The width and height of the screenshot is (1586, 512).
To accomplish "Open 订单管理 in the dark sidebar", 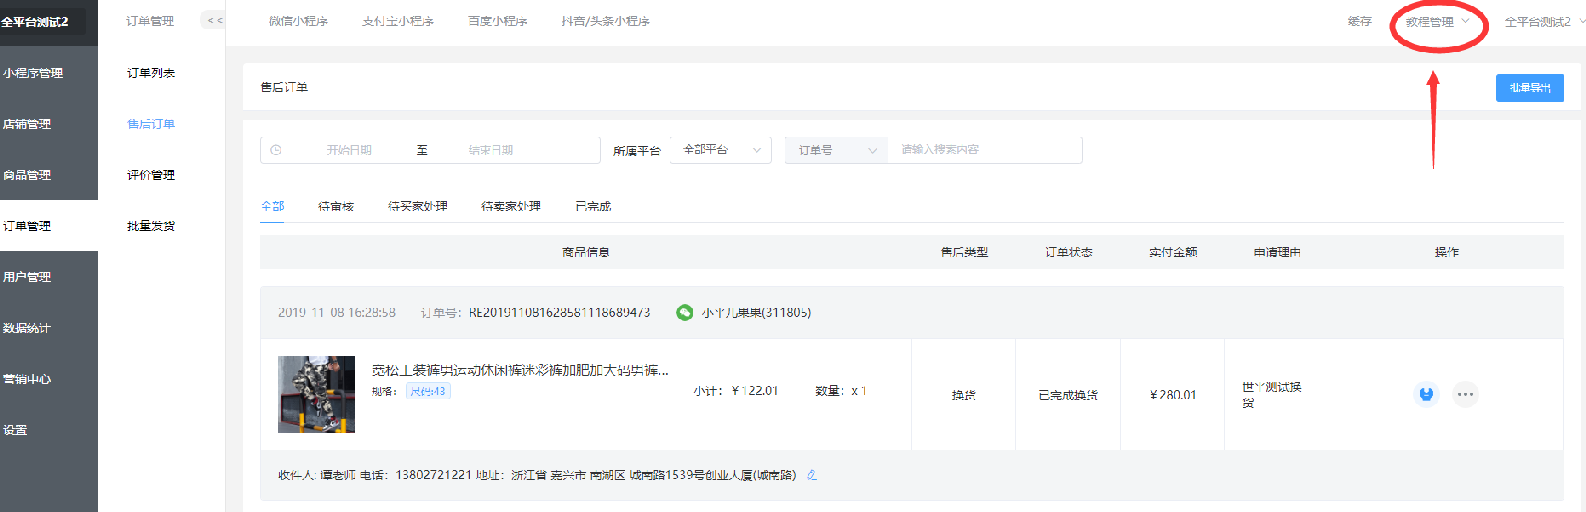I will tap(49, 226).
